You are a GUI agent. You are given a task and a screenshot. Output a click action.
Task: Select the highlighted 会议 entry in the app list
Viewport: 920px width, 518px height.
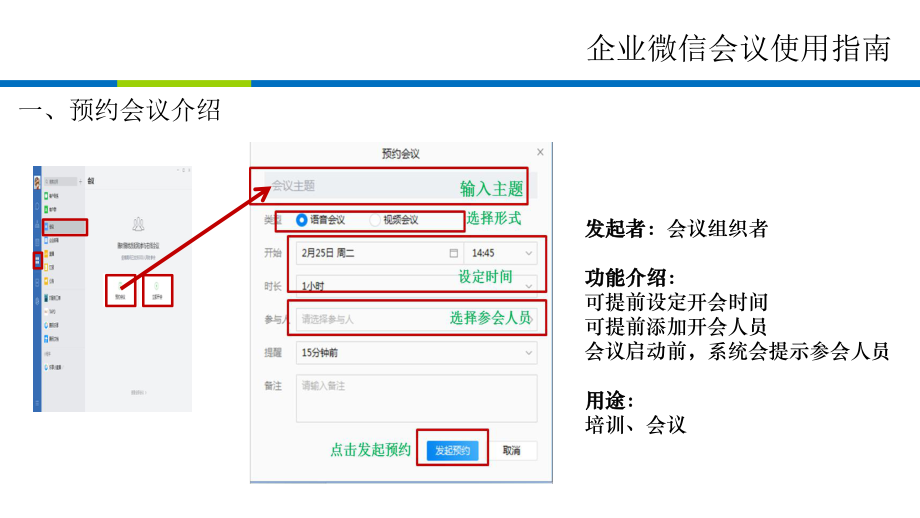pos(65,227)
